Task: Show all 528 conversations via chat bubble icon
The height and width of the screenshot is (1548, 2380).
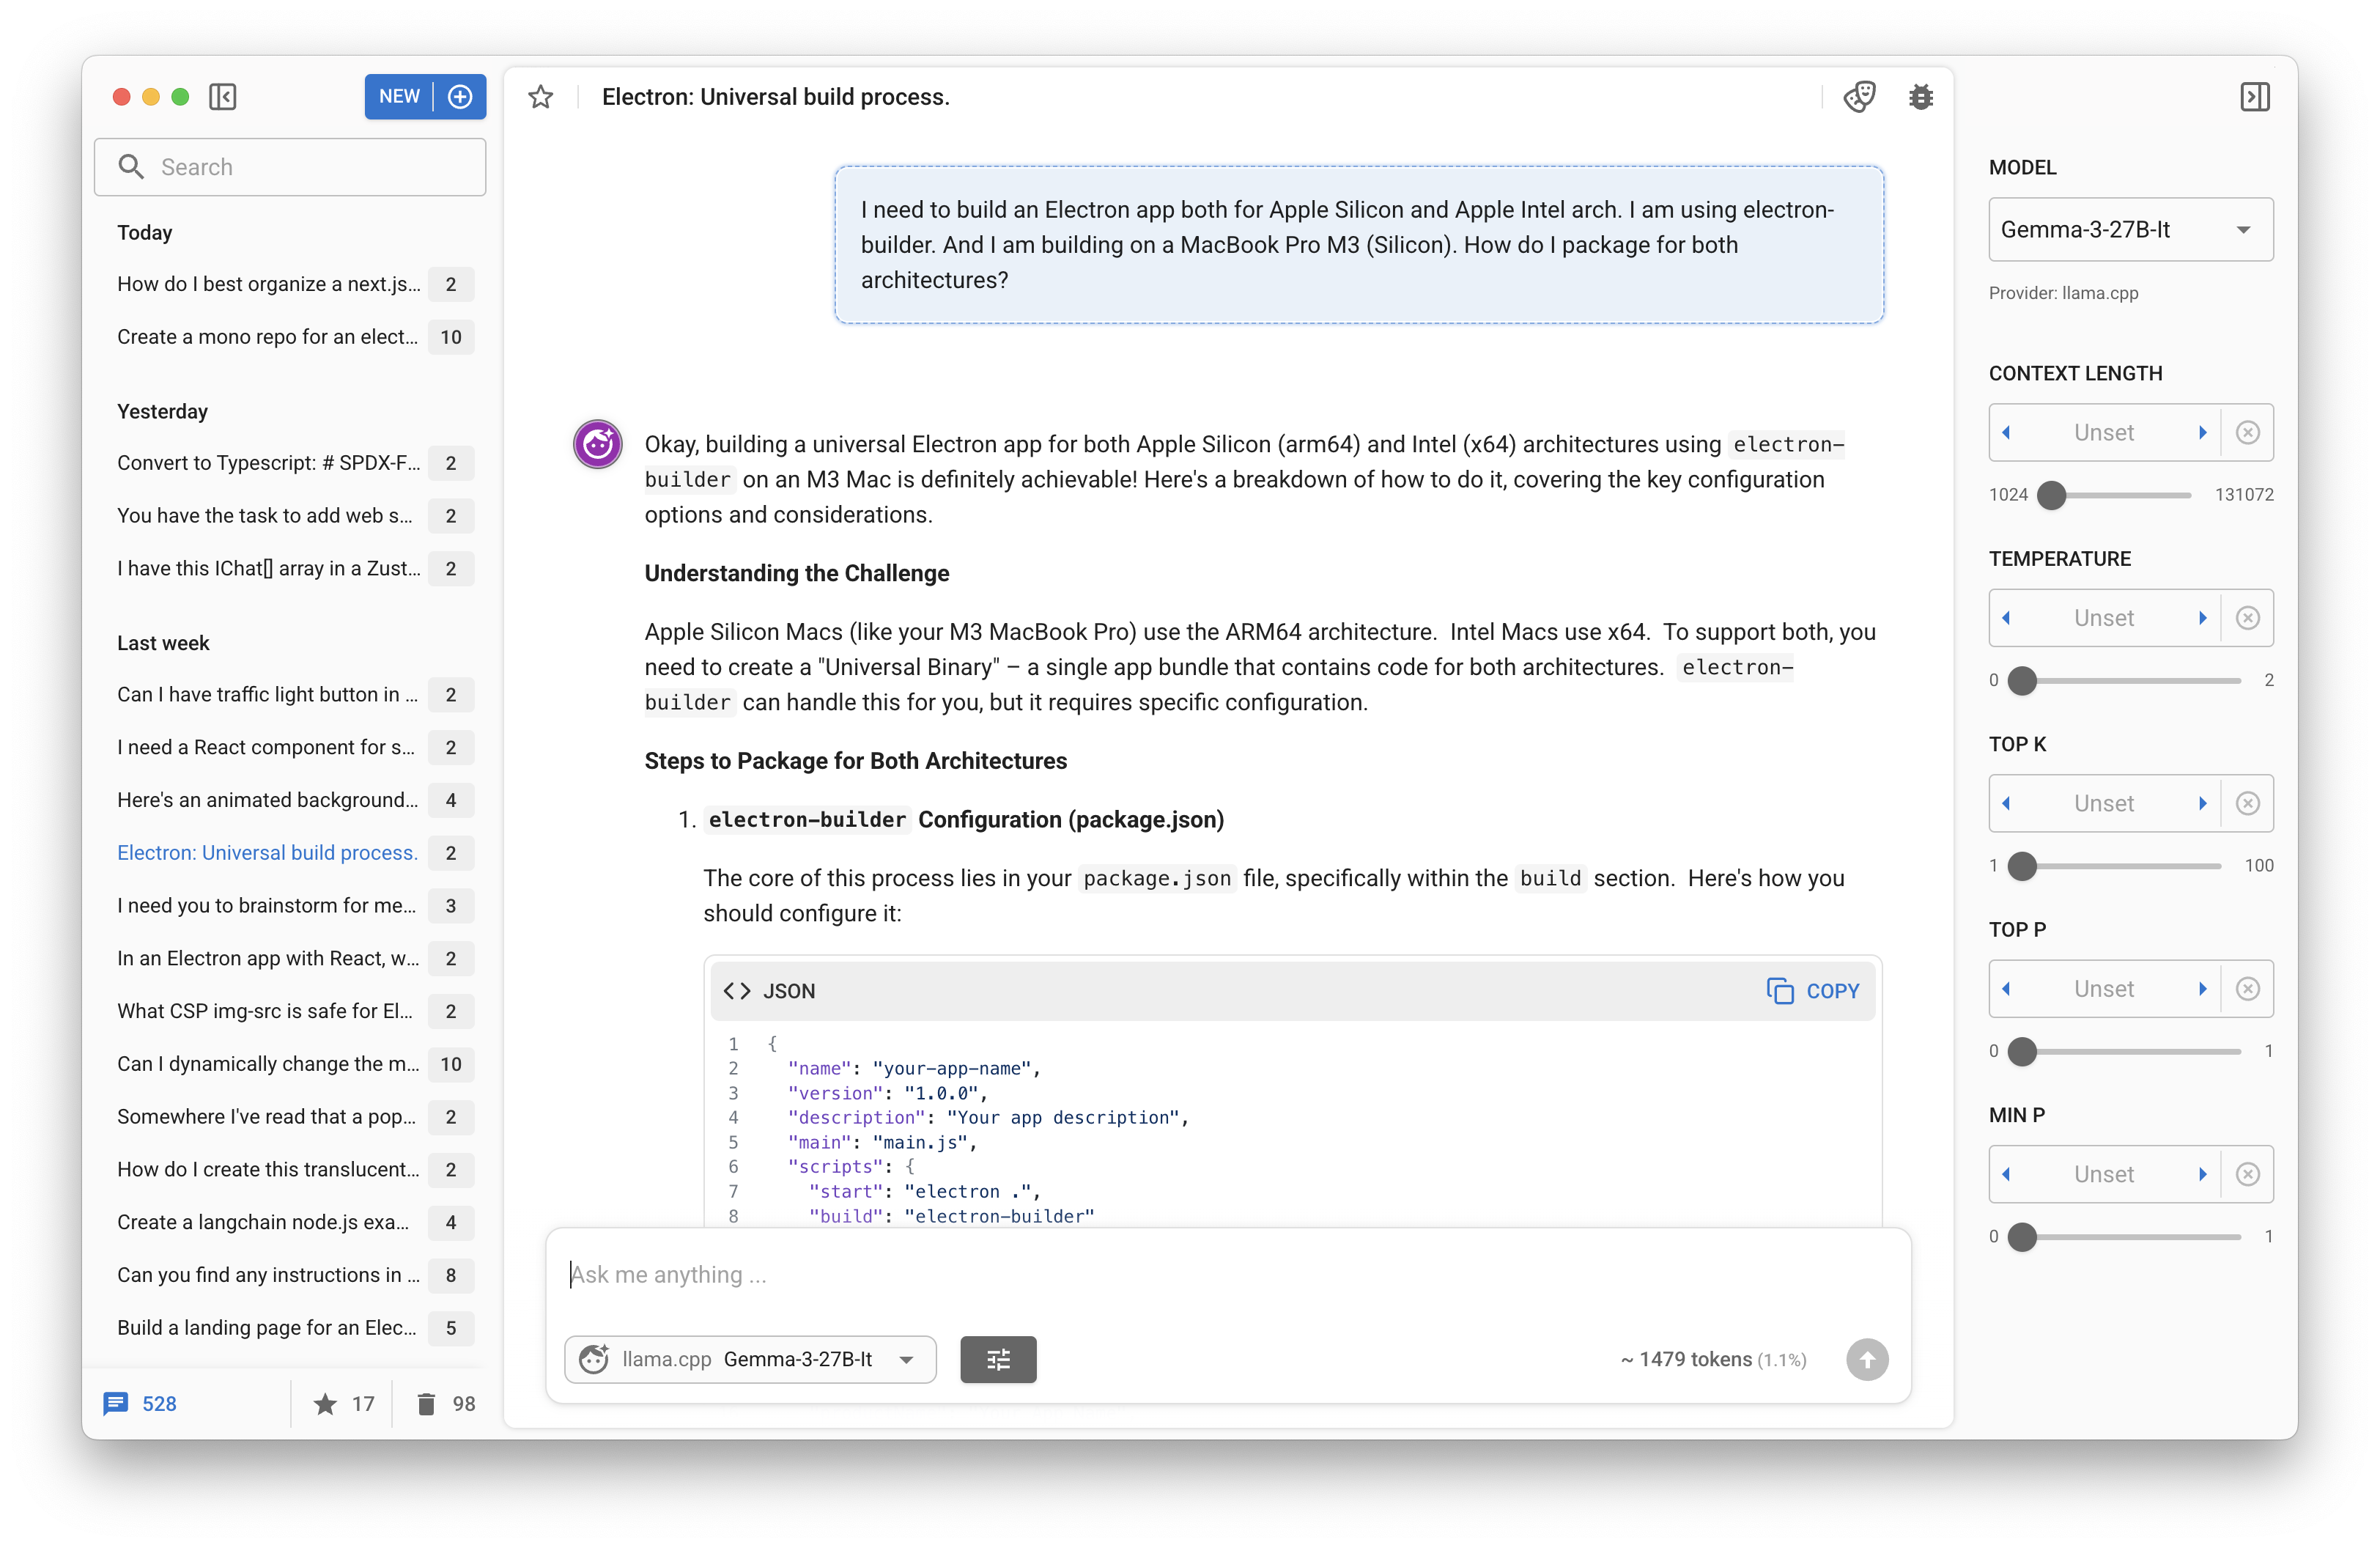Action: pos(117,1403)
